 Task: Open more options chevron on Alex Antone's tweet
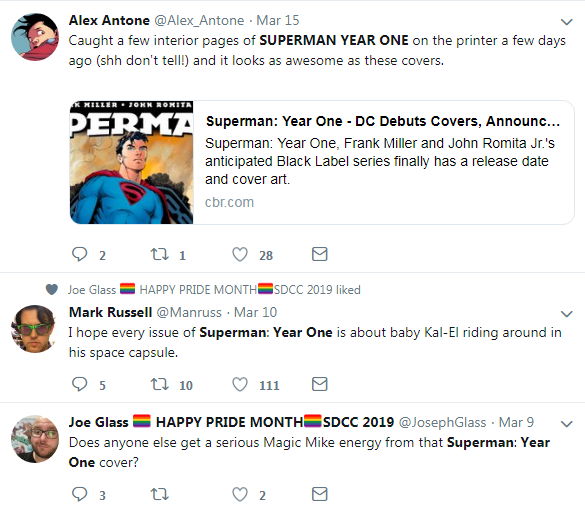tap(566, 22)
